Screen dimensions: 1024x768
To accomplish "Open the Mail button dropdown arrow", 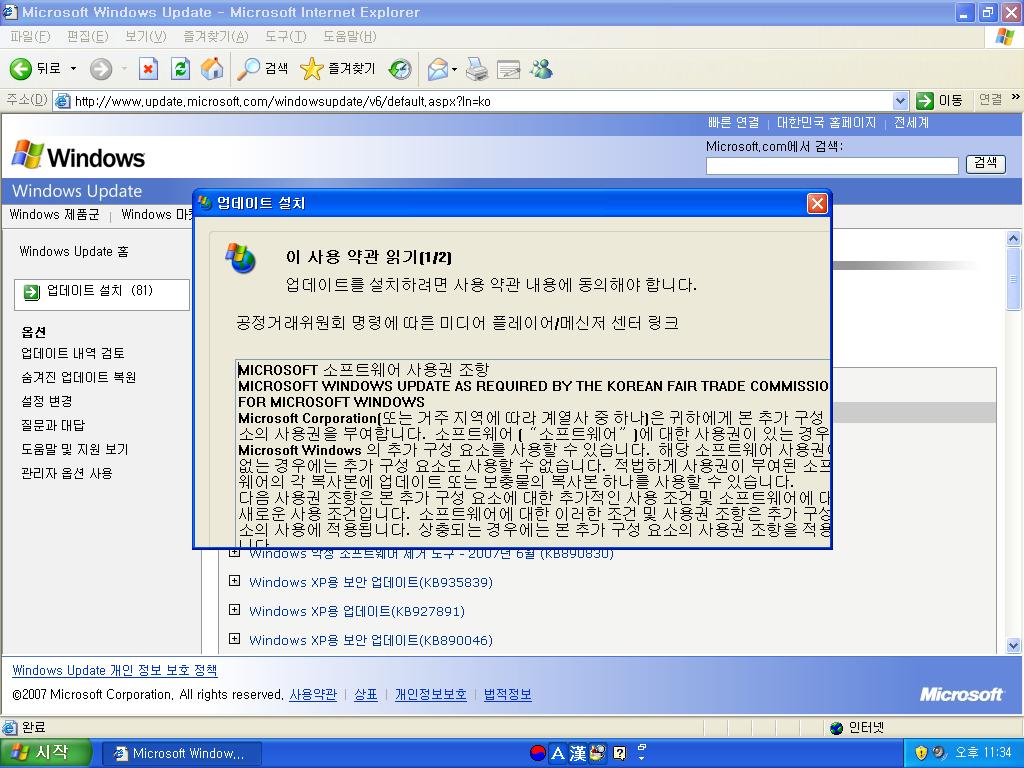I will click(455, 69).
